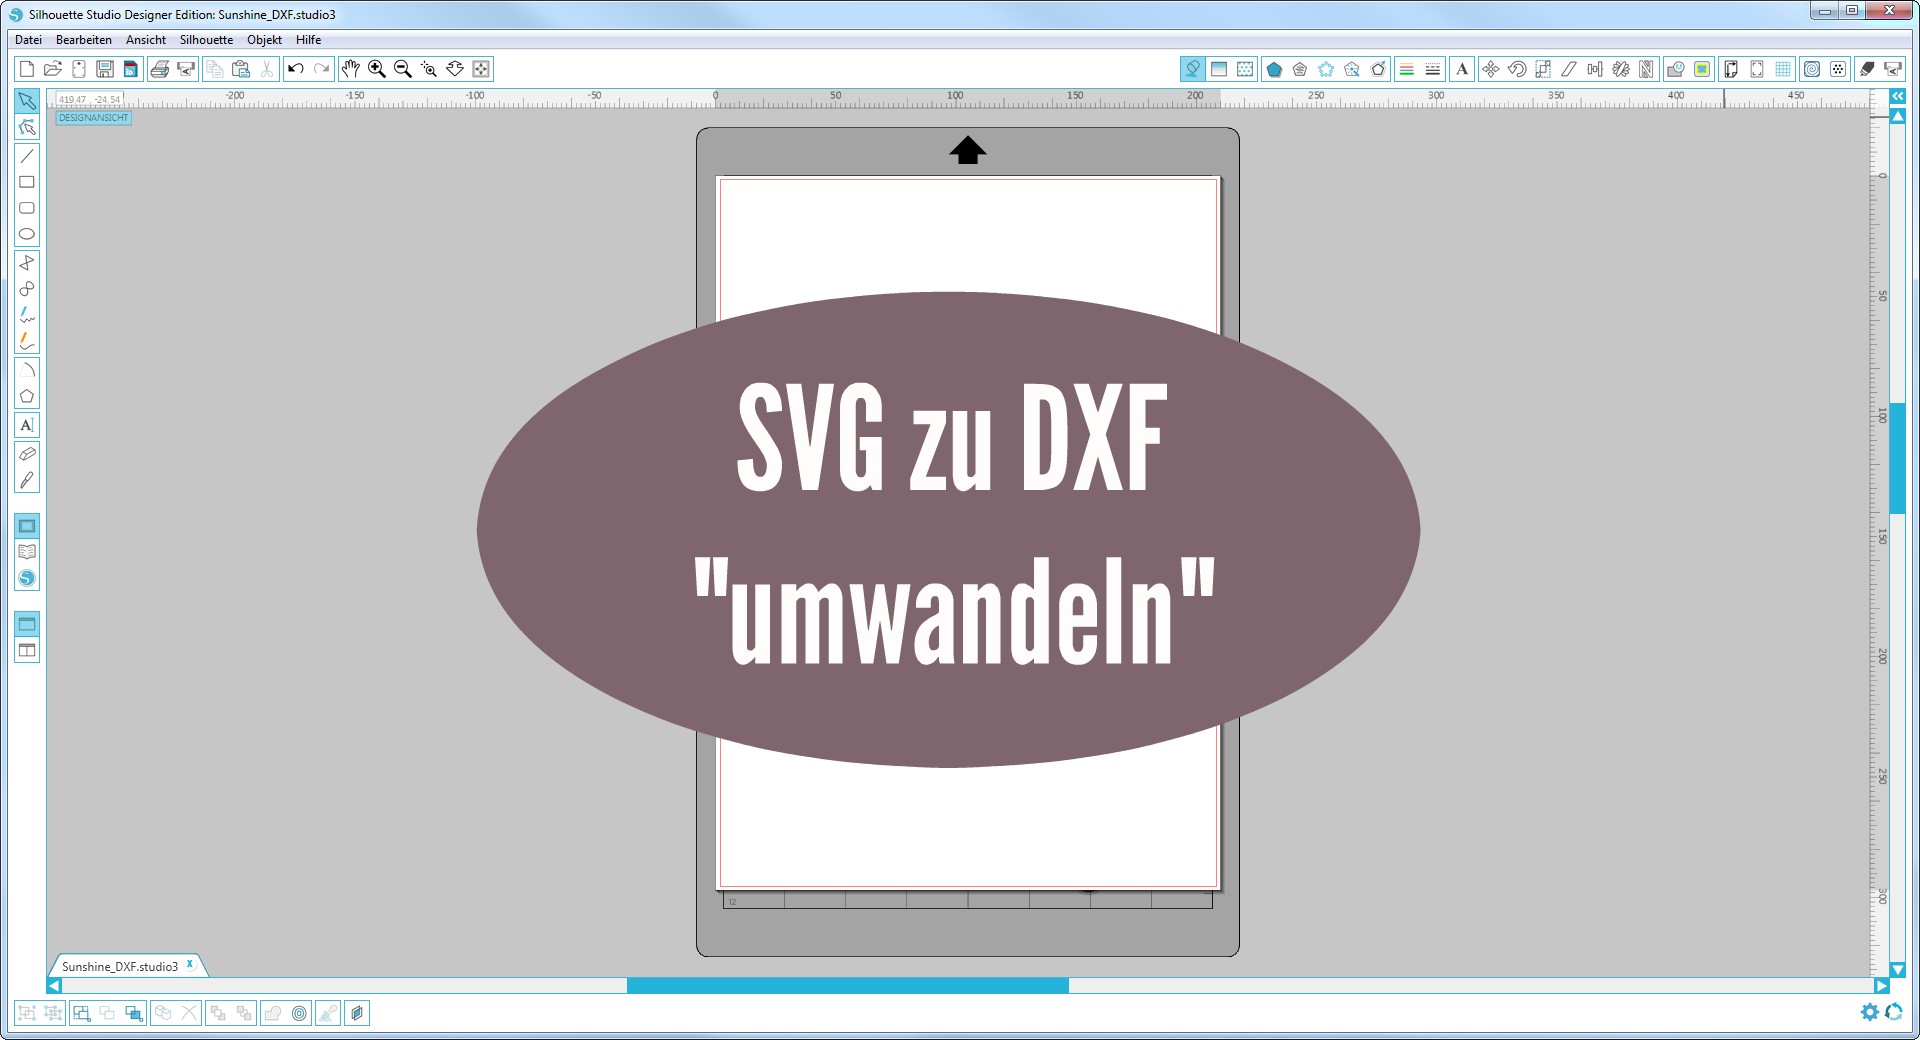Image resolution: width=1920 pixels, height=1040 pixels.
Task: Choose the Eraser tool
Action: pyautogui.click(x=27, y=454)
